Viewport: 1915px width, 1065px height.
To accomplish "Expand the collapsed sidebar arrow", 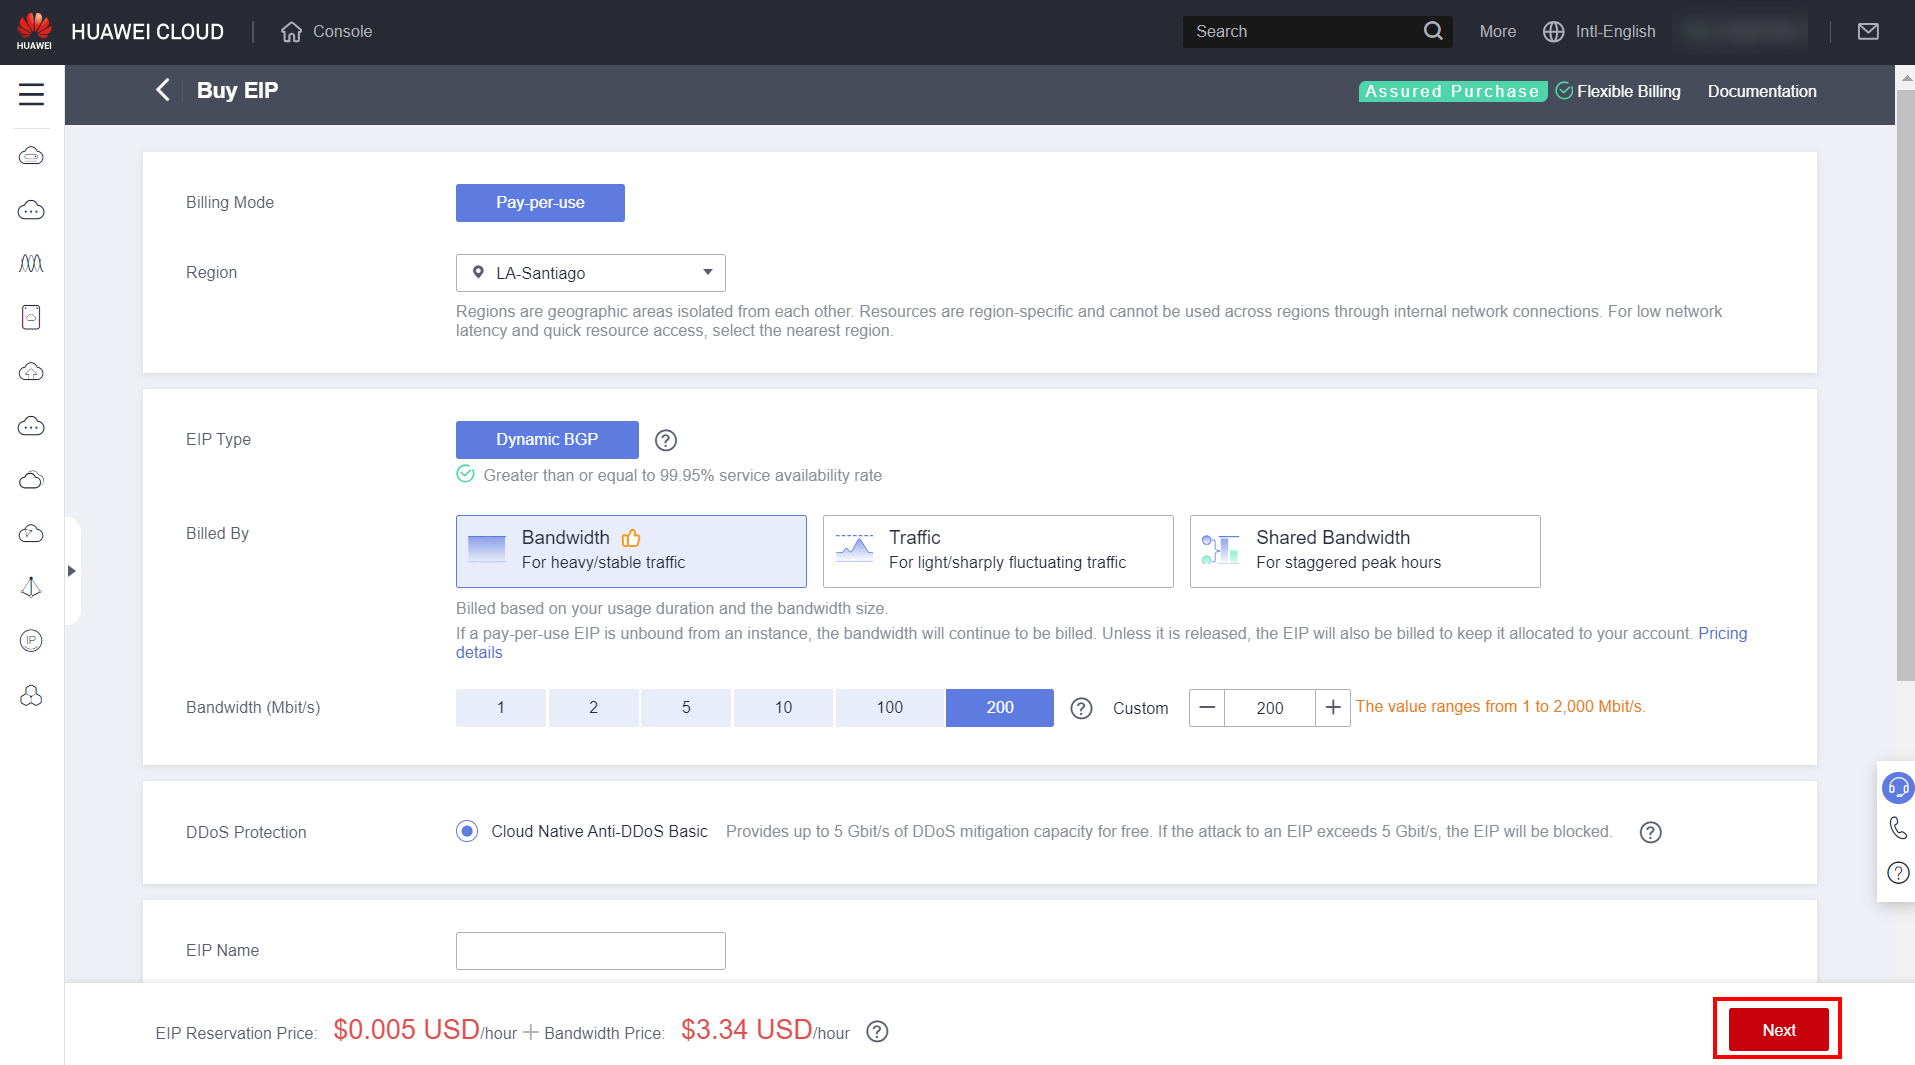I will 71,571.
